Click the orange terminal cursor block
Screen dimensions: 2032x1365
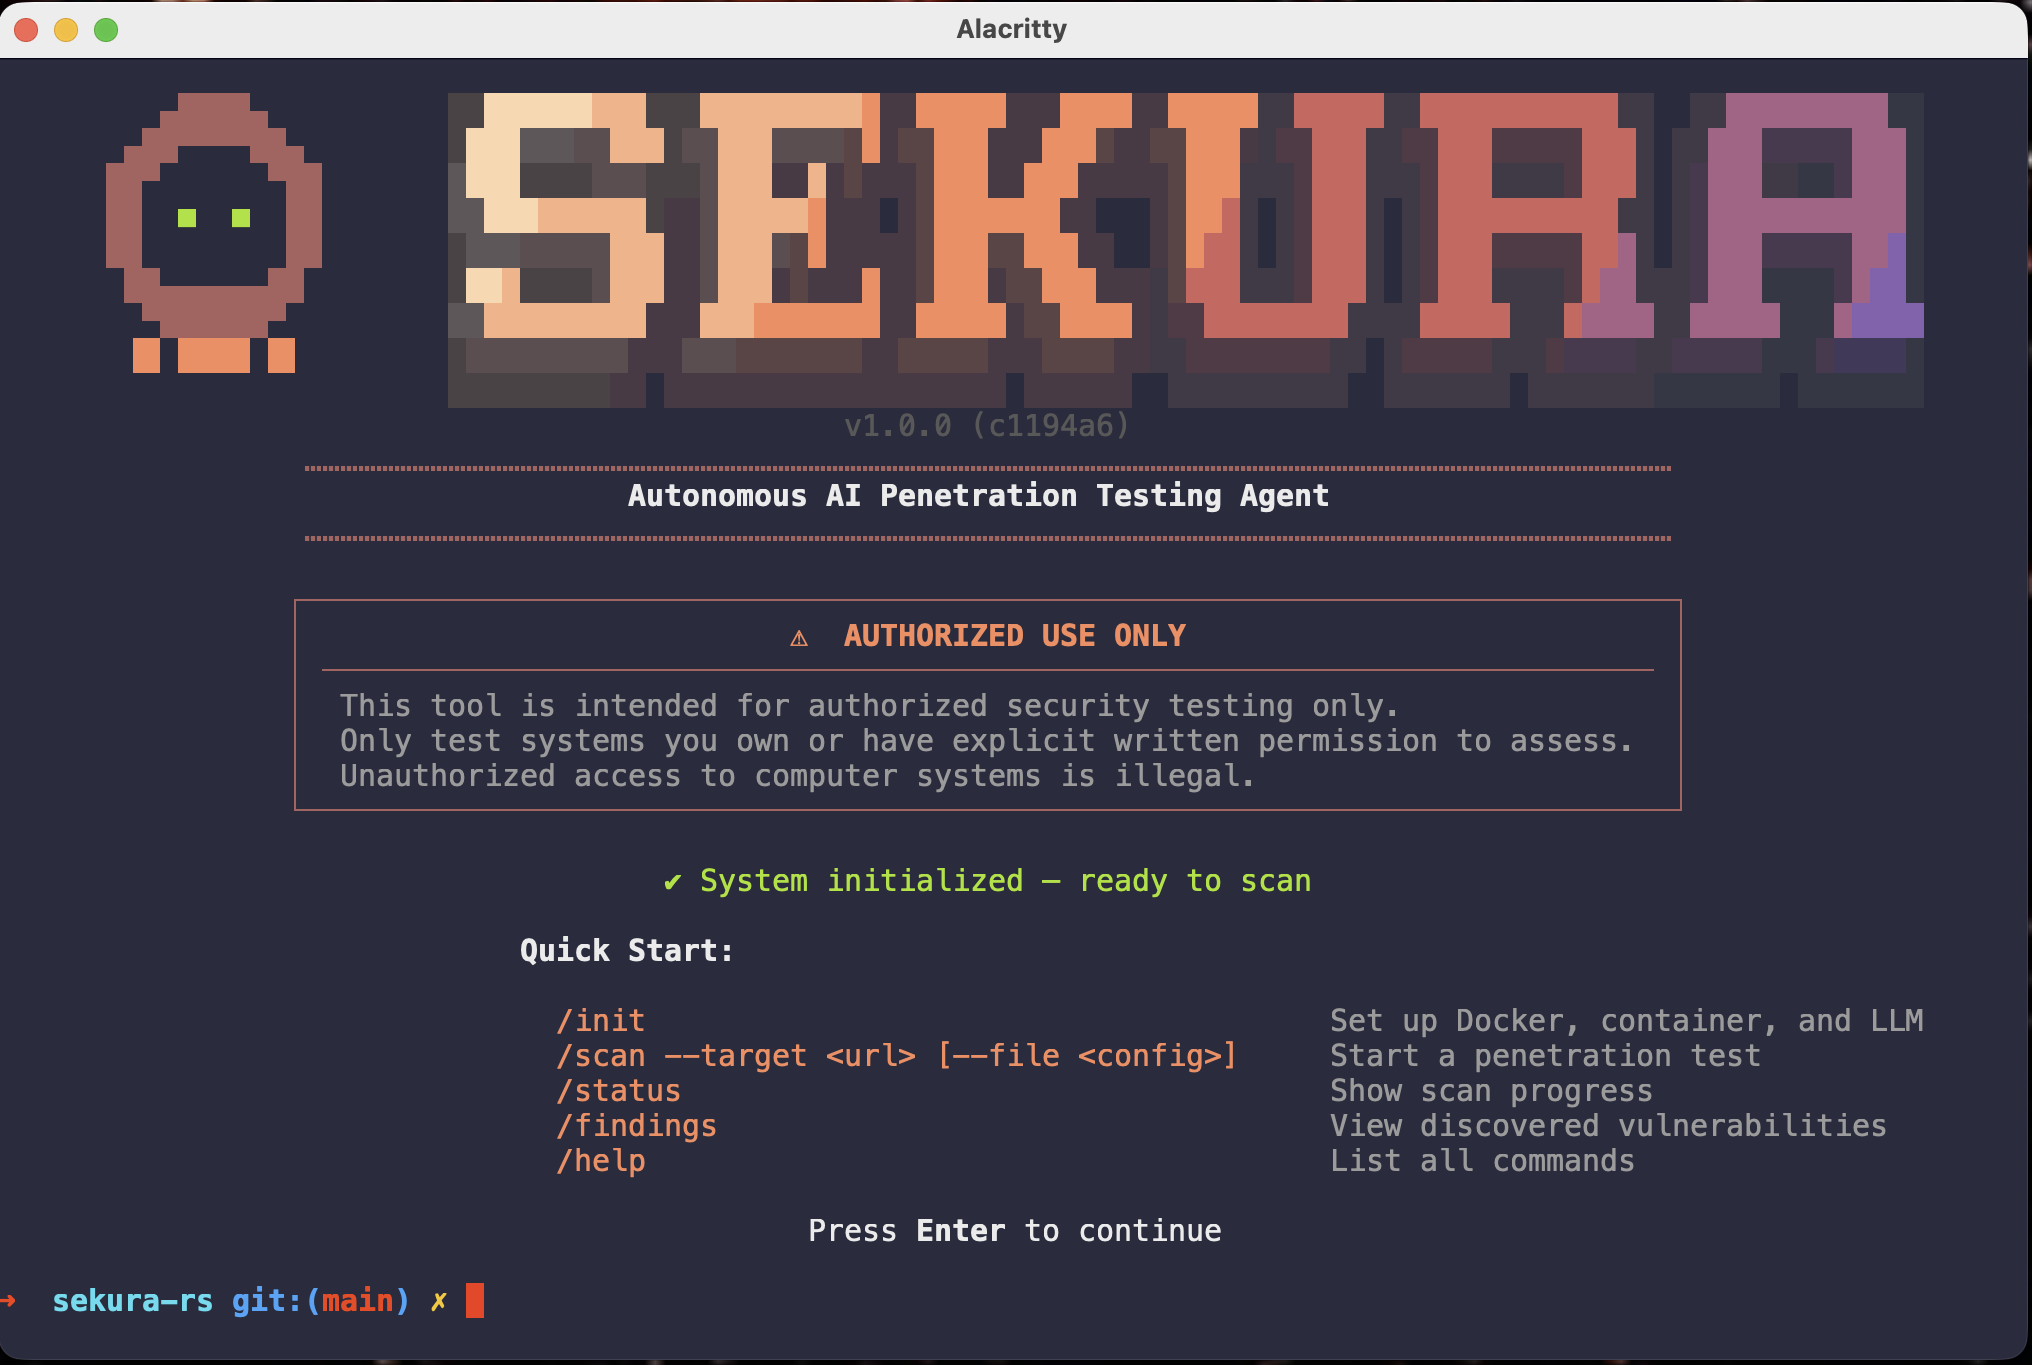(x=476, y=1300)
